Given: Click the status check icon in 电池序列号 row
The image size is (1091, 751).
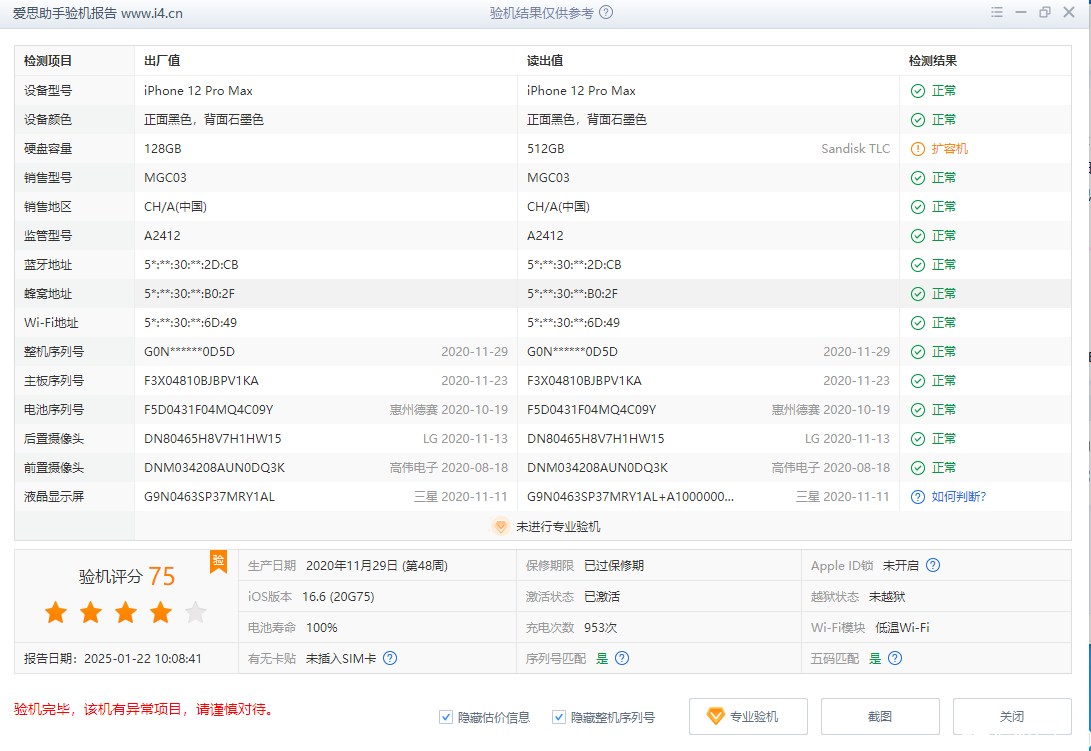Looking at the screenshot, I should (918, 410).
